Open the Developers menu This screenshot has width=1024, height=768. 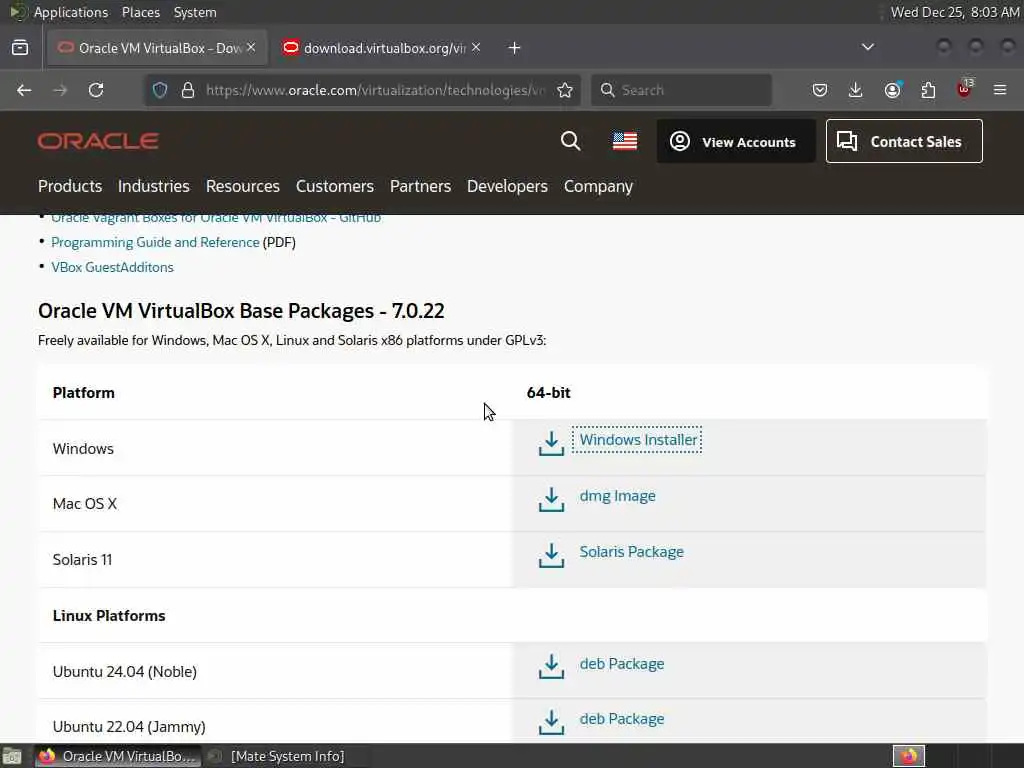coord(507,186)
